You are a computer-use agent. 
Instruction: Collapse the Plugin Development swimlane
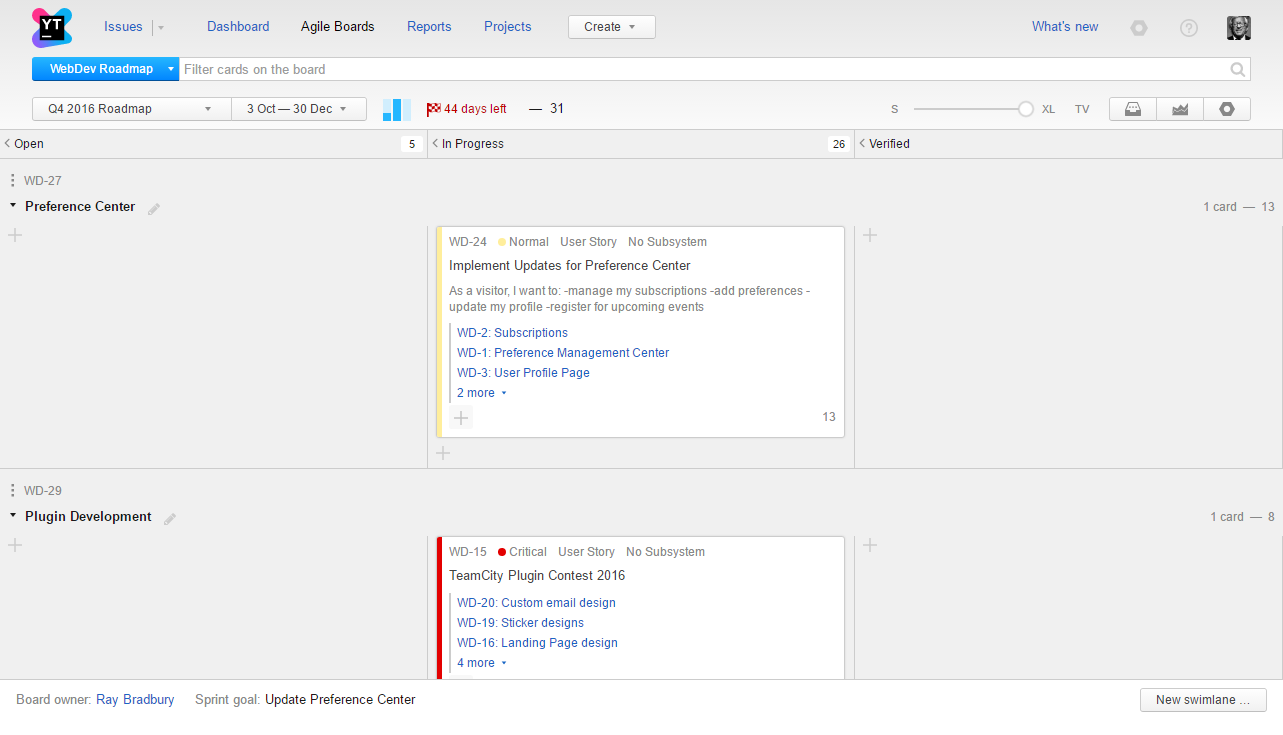tap(13, 516)
